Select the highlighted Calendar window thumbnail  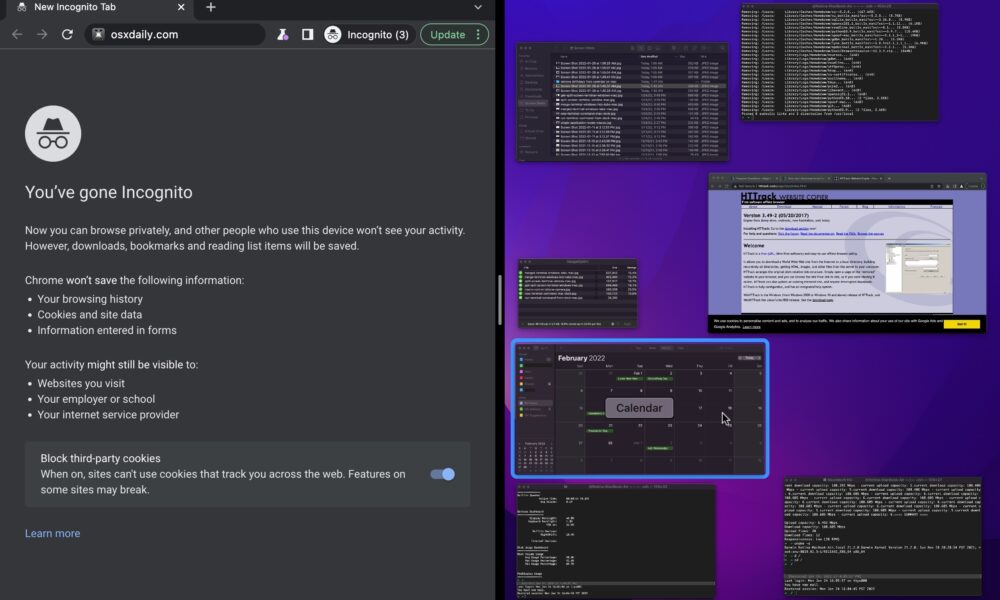click(640, 409)
